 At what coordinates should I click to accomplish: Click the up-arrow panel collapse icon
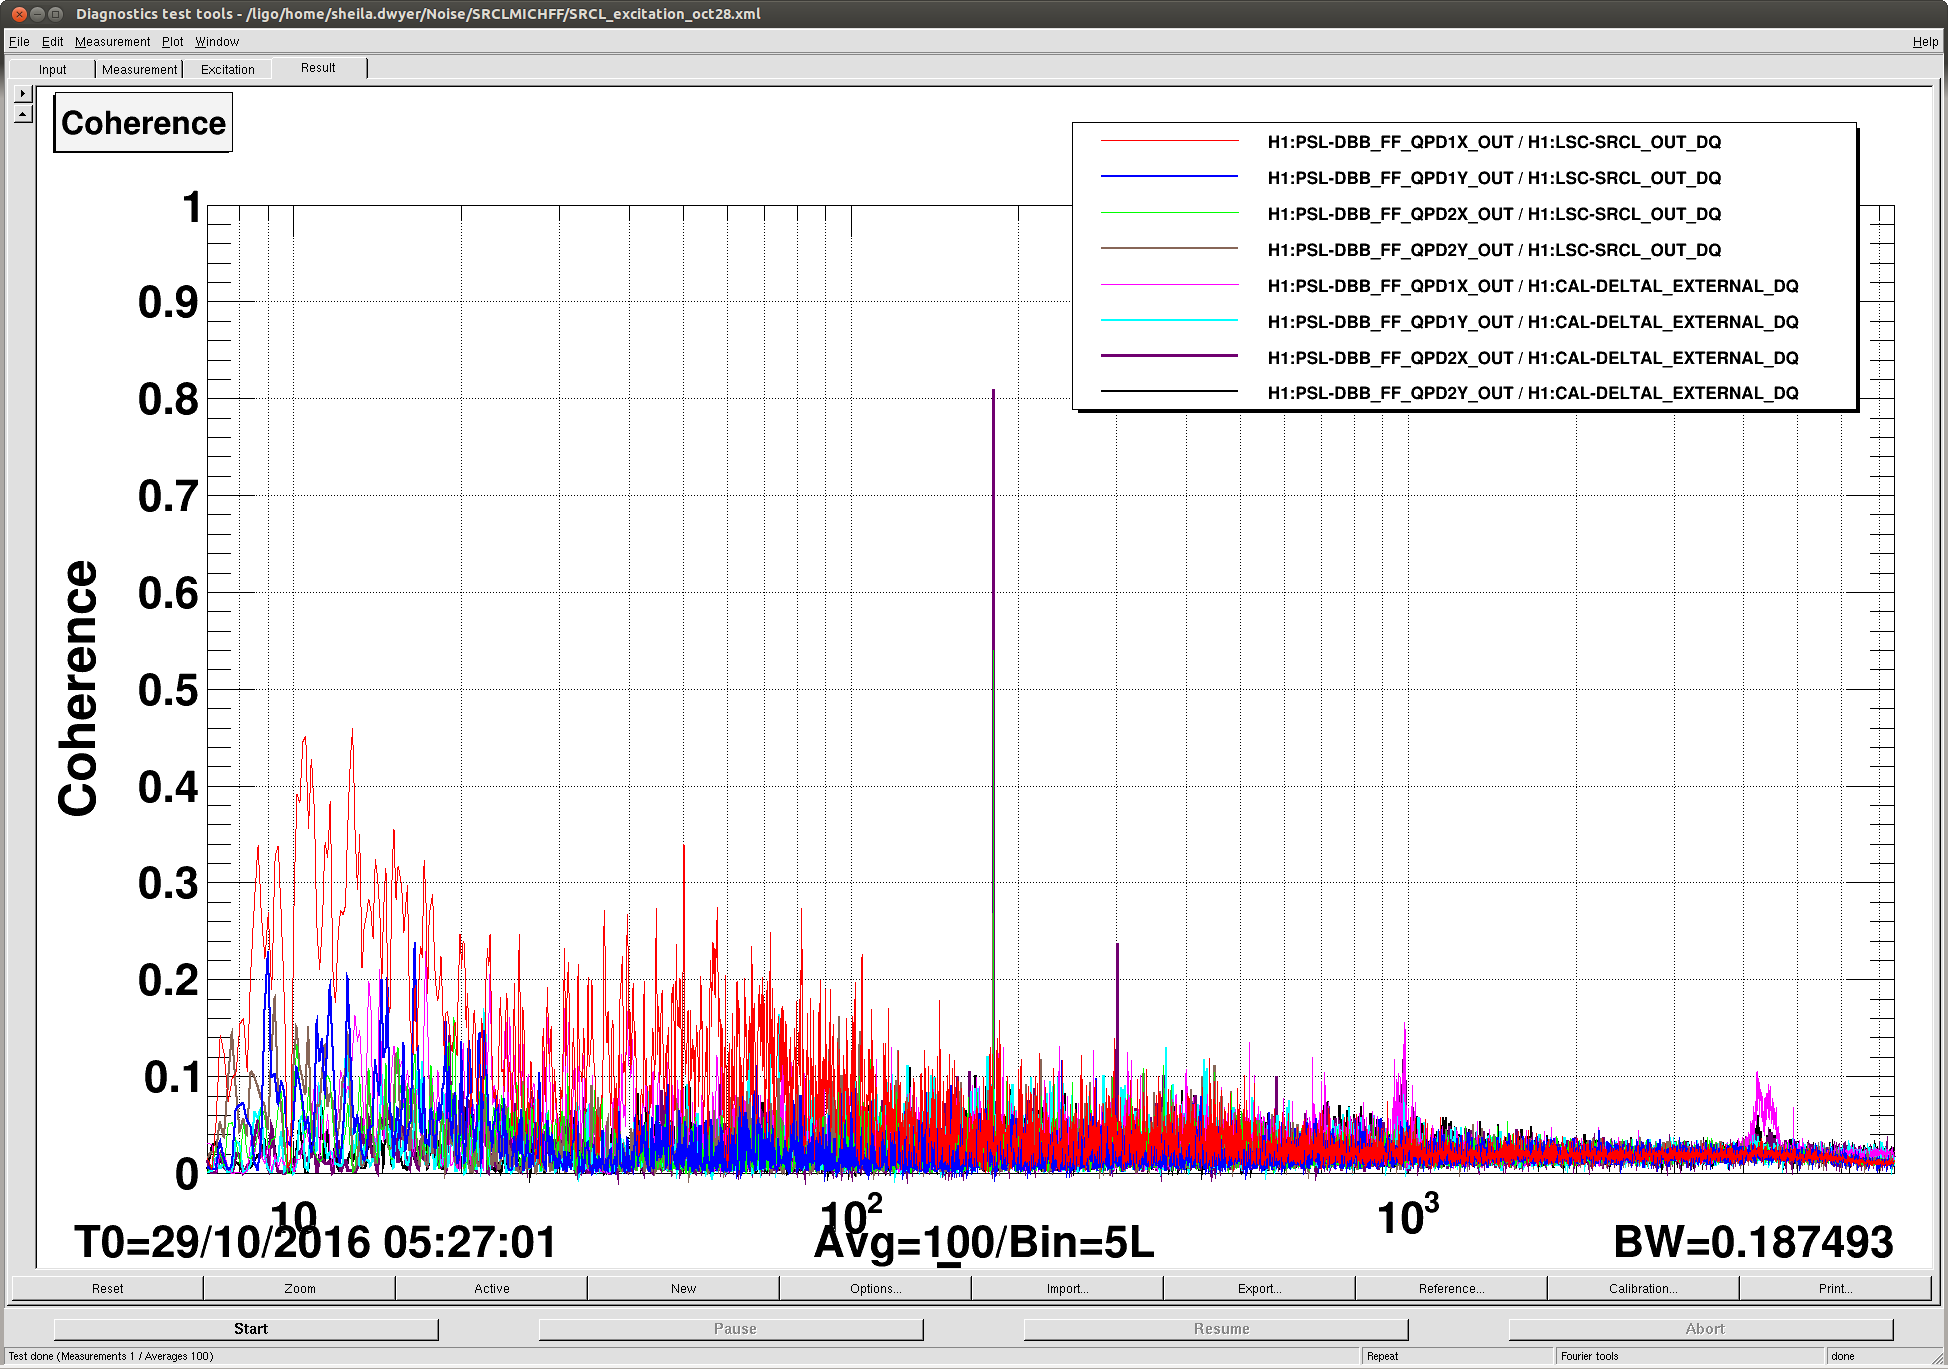[23, 114]
